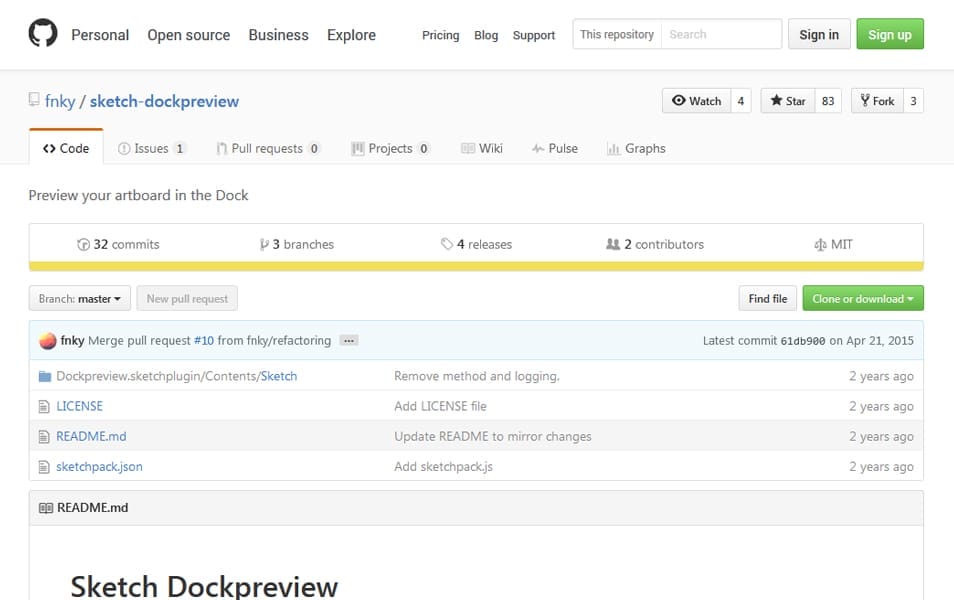This screenshot has height=600, width=954.
Task: Open the Branch: master dropdown
Action: click(80, 299)
